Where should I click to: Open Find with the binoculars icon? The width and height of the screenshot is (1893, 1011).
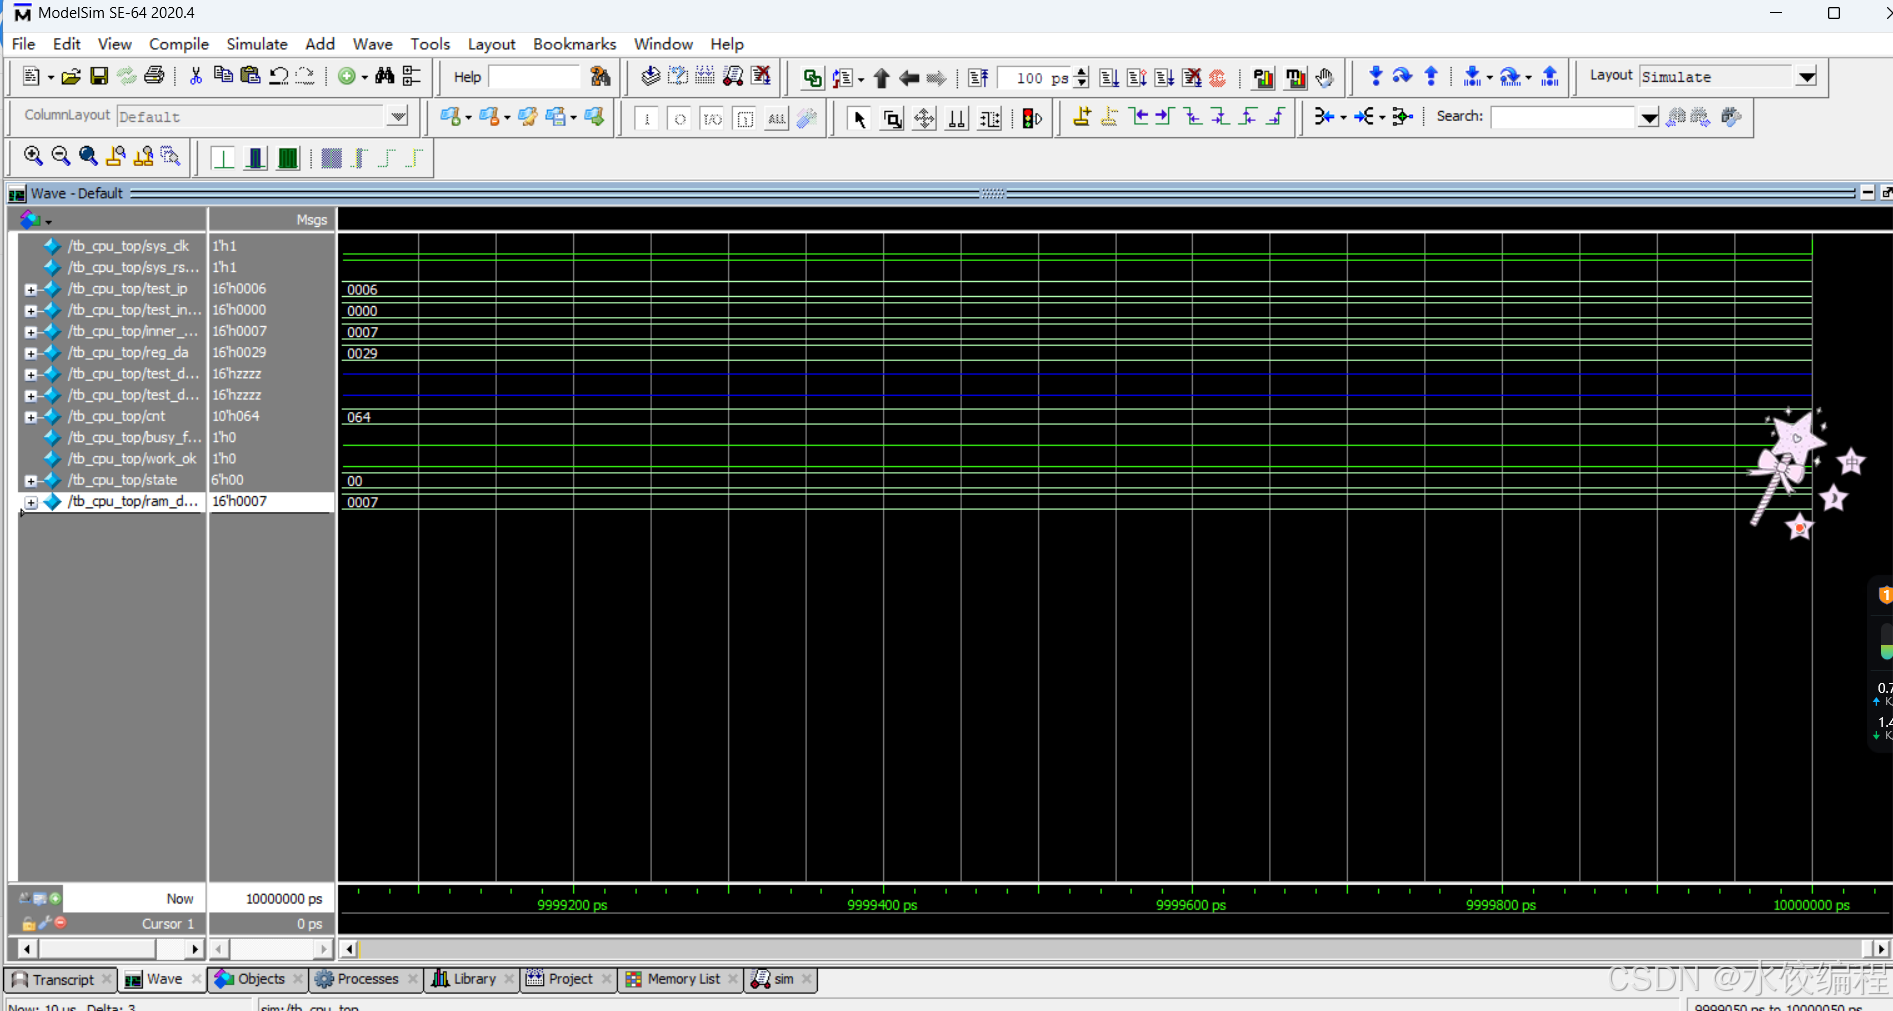[x=384, y=77]
